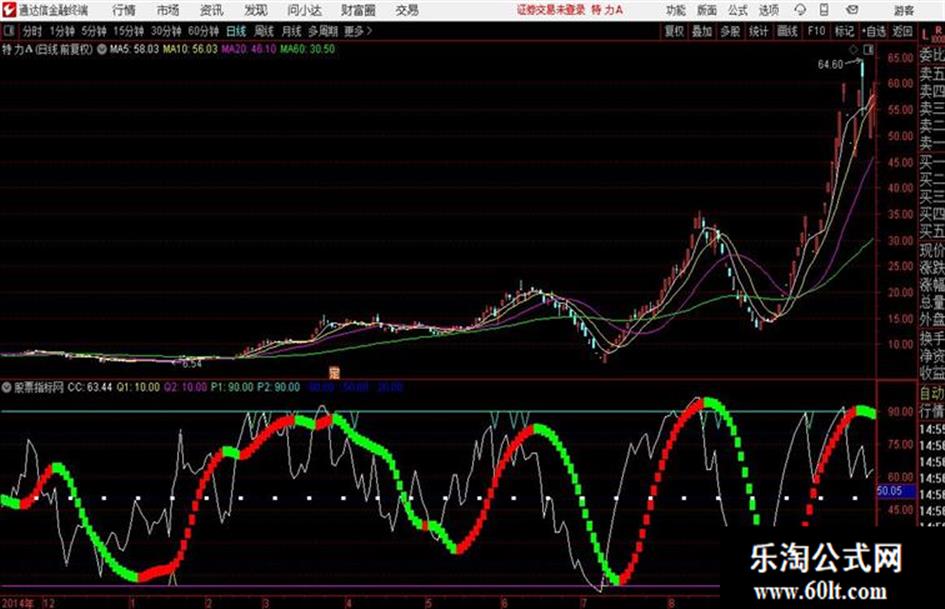Toggle side panel icon at chart top-right

click(868, 49)
